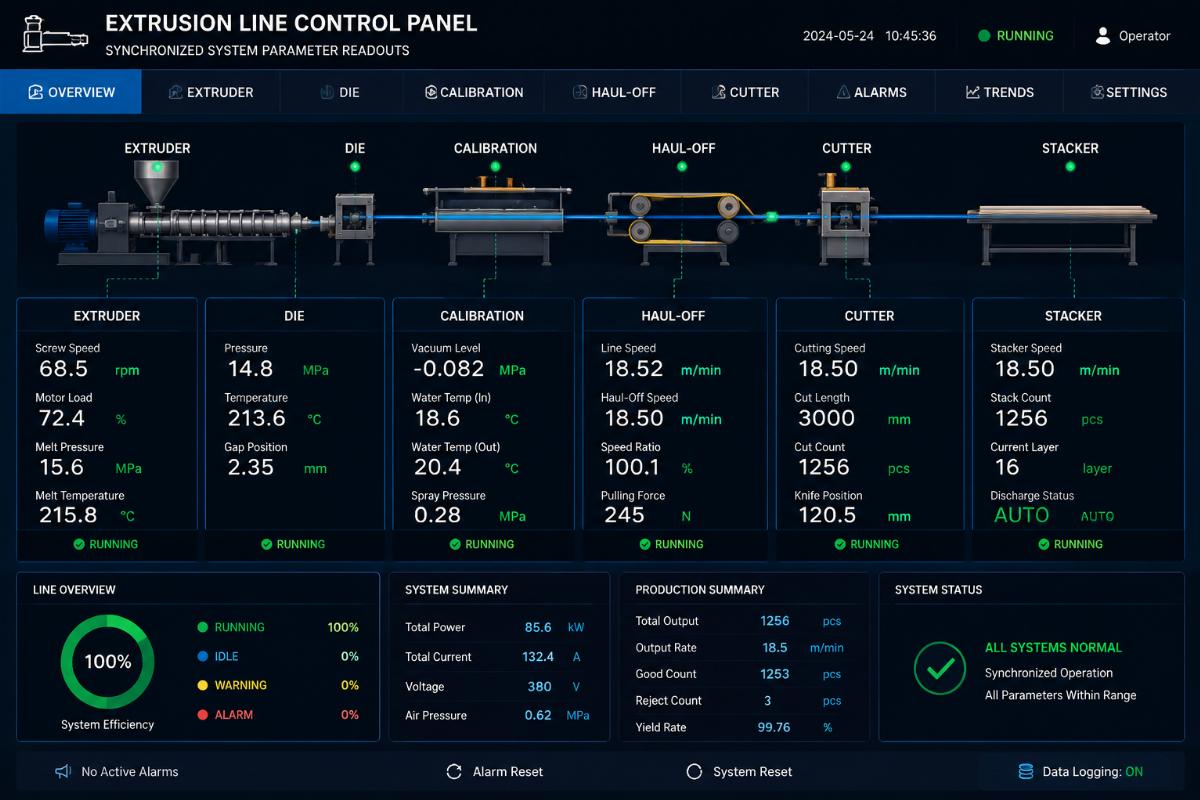Click the Screw Speed value 68.5
The width and height of the screenshot is (1200, 800).
(64, 369)
